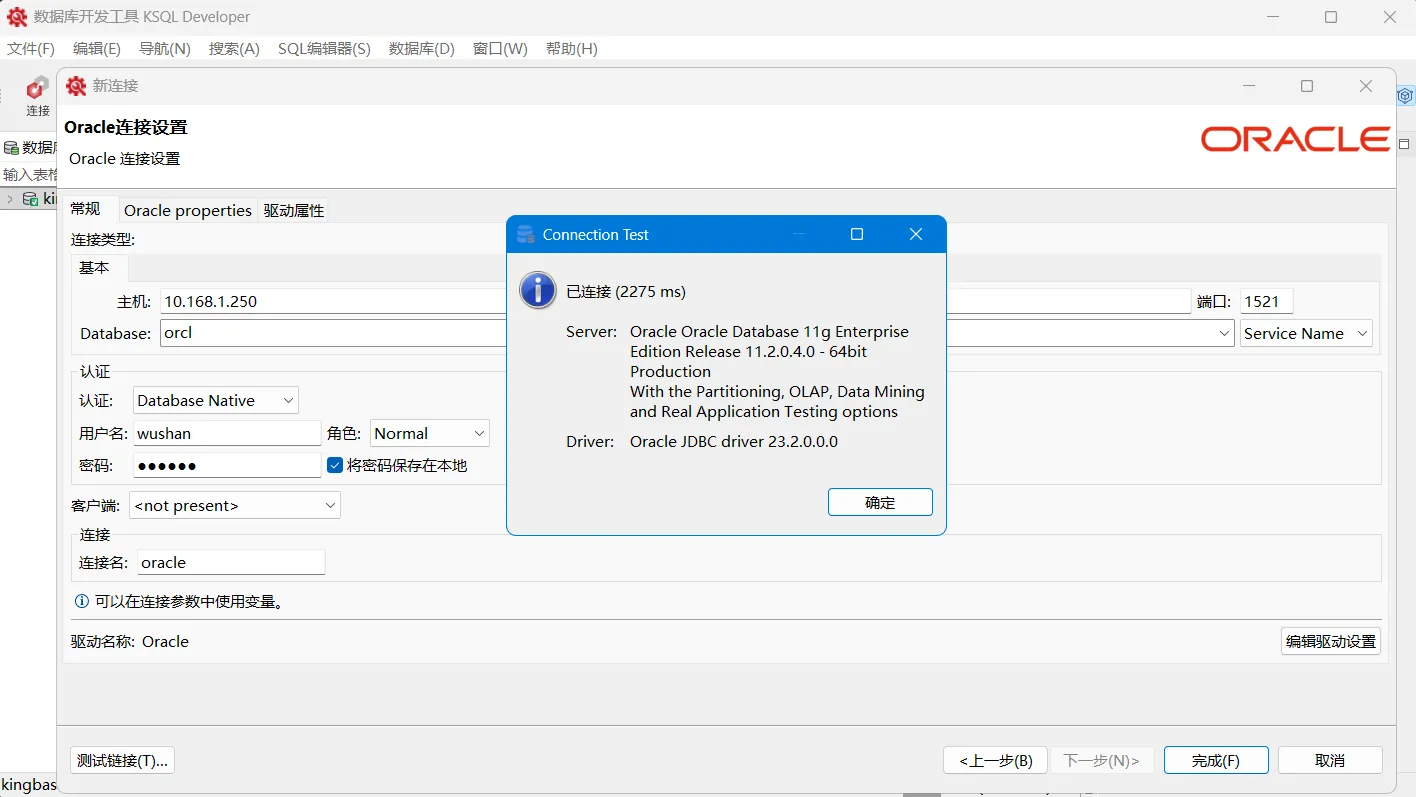Click the ORACLE logo image
Screen dimensions: 1416x797
1294,139
